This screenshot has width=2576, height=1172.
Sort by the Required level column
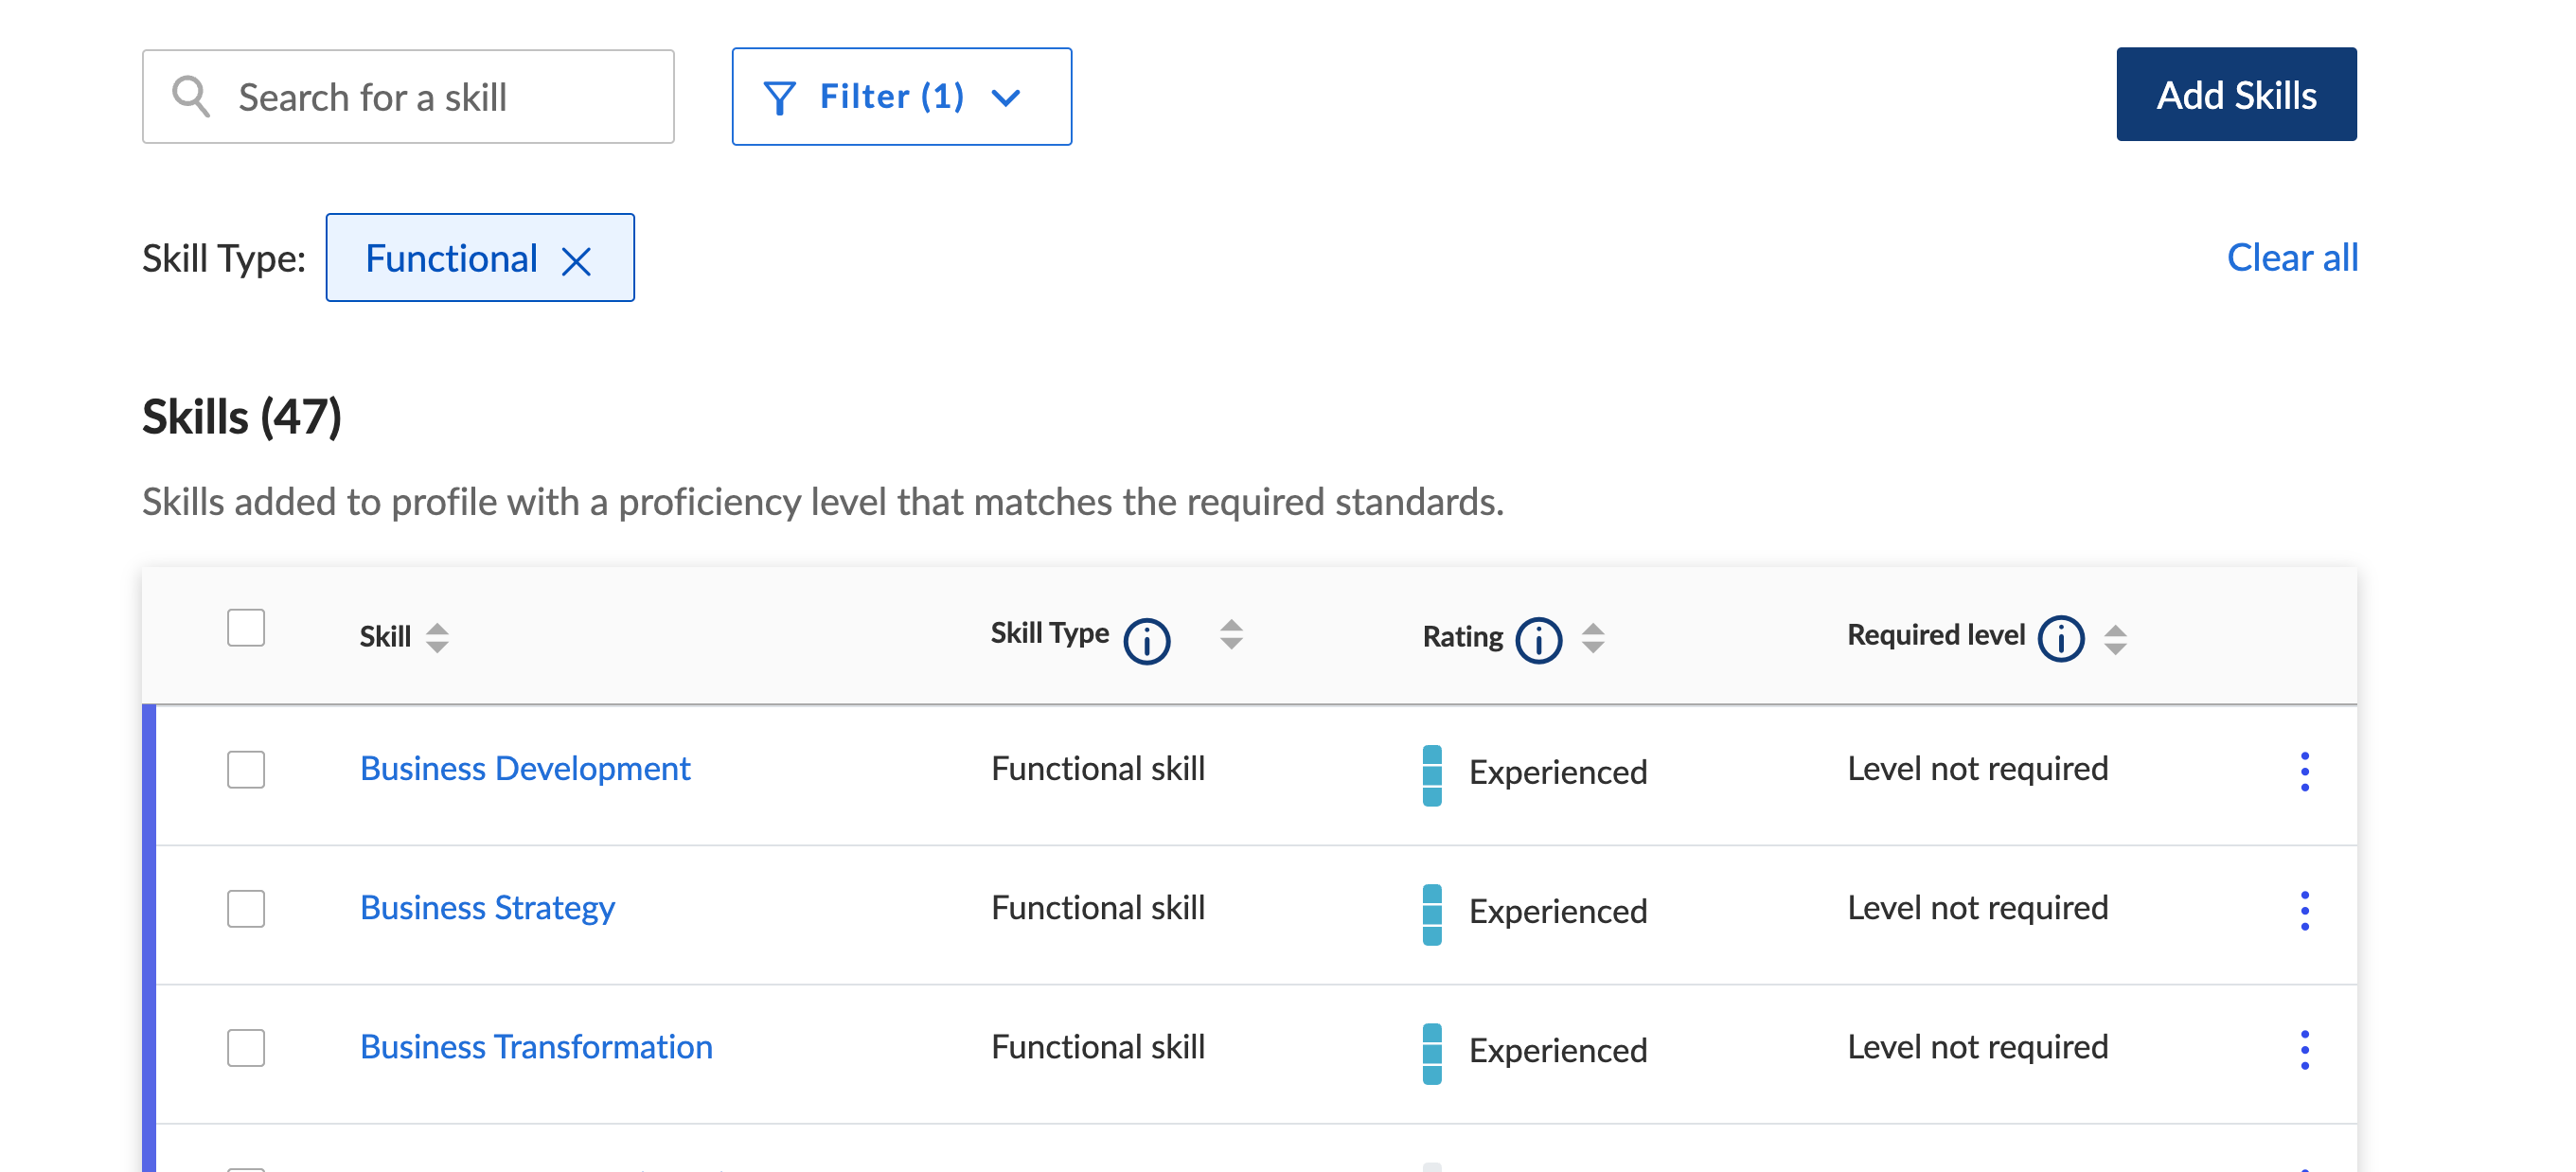point(2115,638)
